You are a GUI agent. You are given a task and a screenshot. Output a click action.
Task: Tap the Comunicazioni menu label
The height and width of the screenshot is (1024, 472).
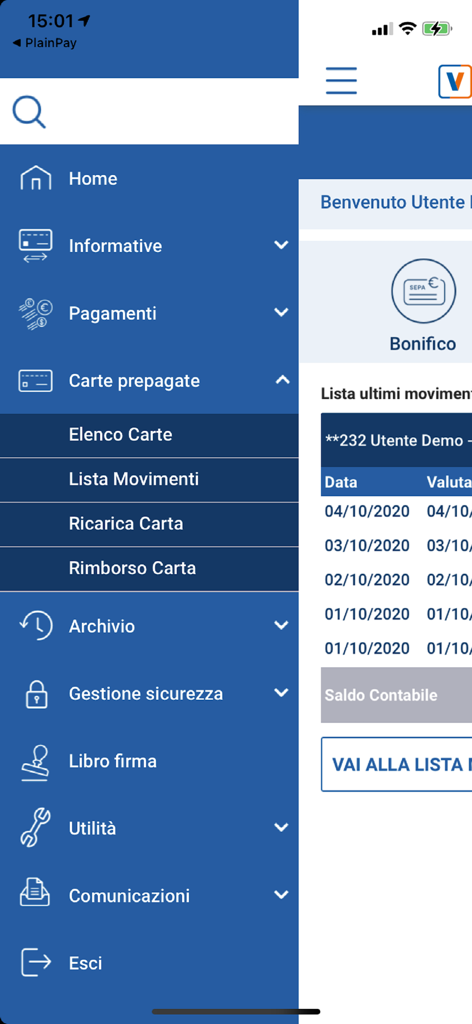[x=129, y=895]
